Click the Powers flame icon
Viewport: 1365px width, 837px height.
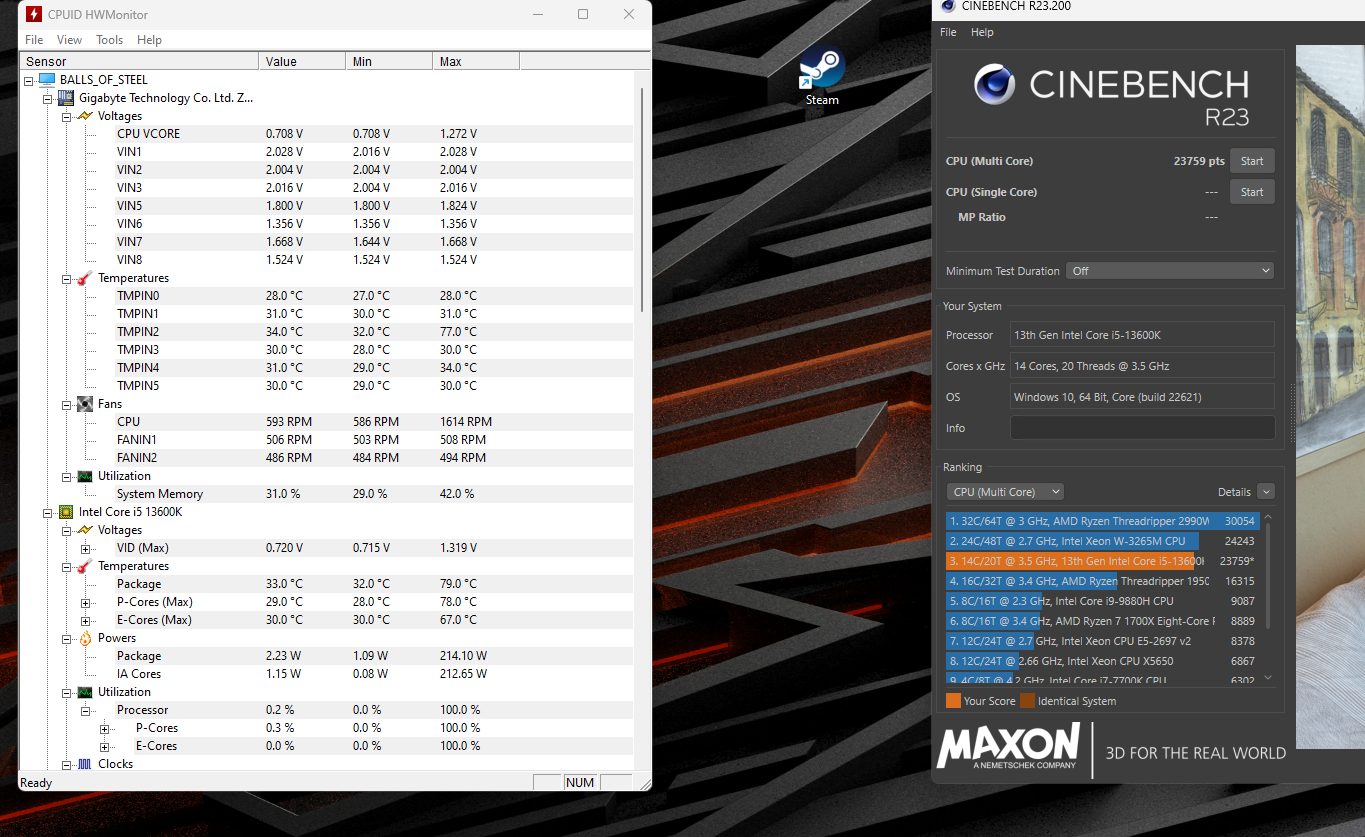[x=85, y=638]
